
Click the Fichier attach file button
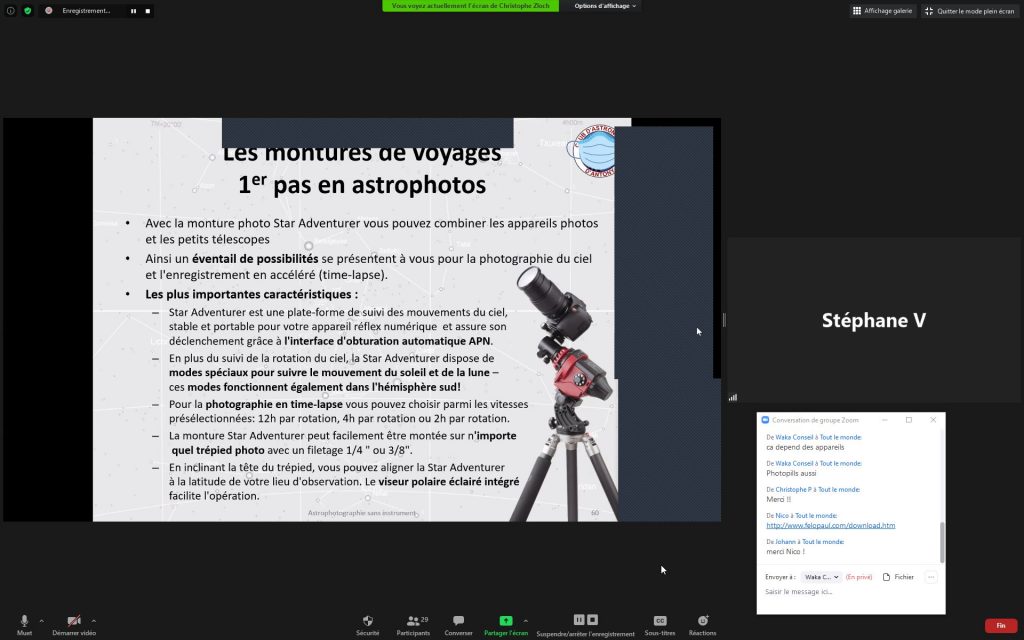(898, 577)
